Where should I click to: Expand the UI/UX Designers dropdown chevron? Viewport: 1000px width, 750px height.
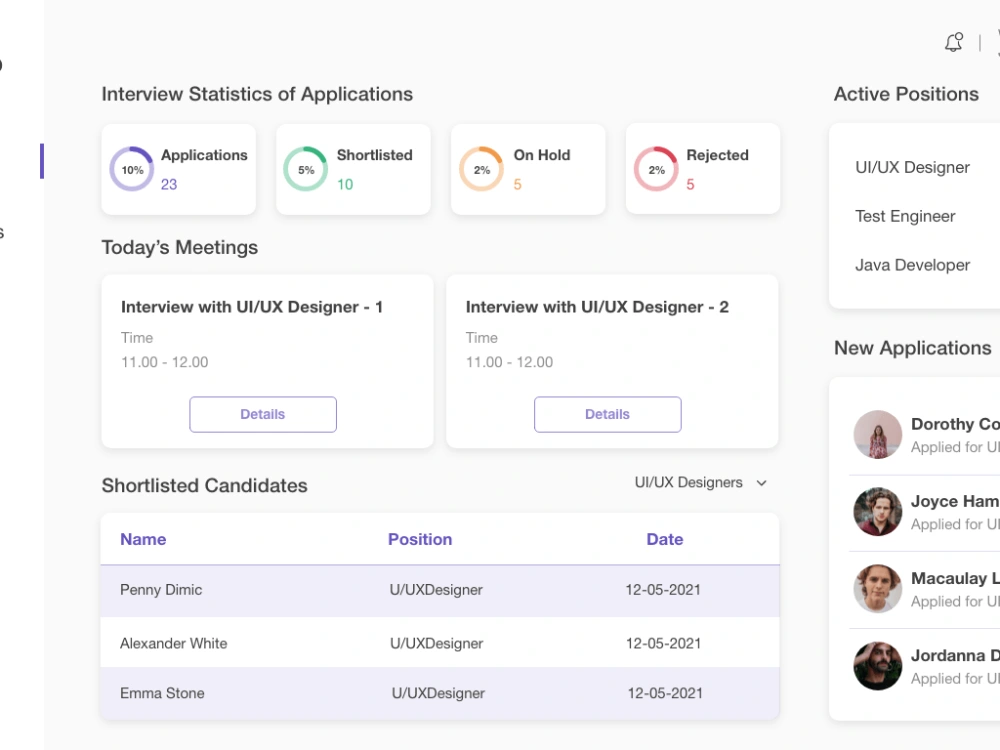click(761, 483)
